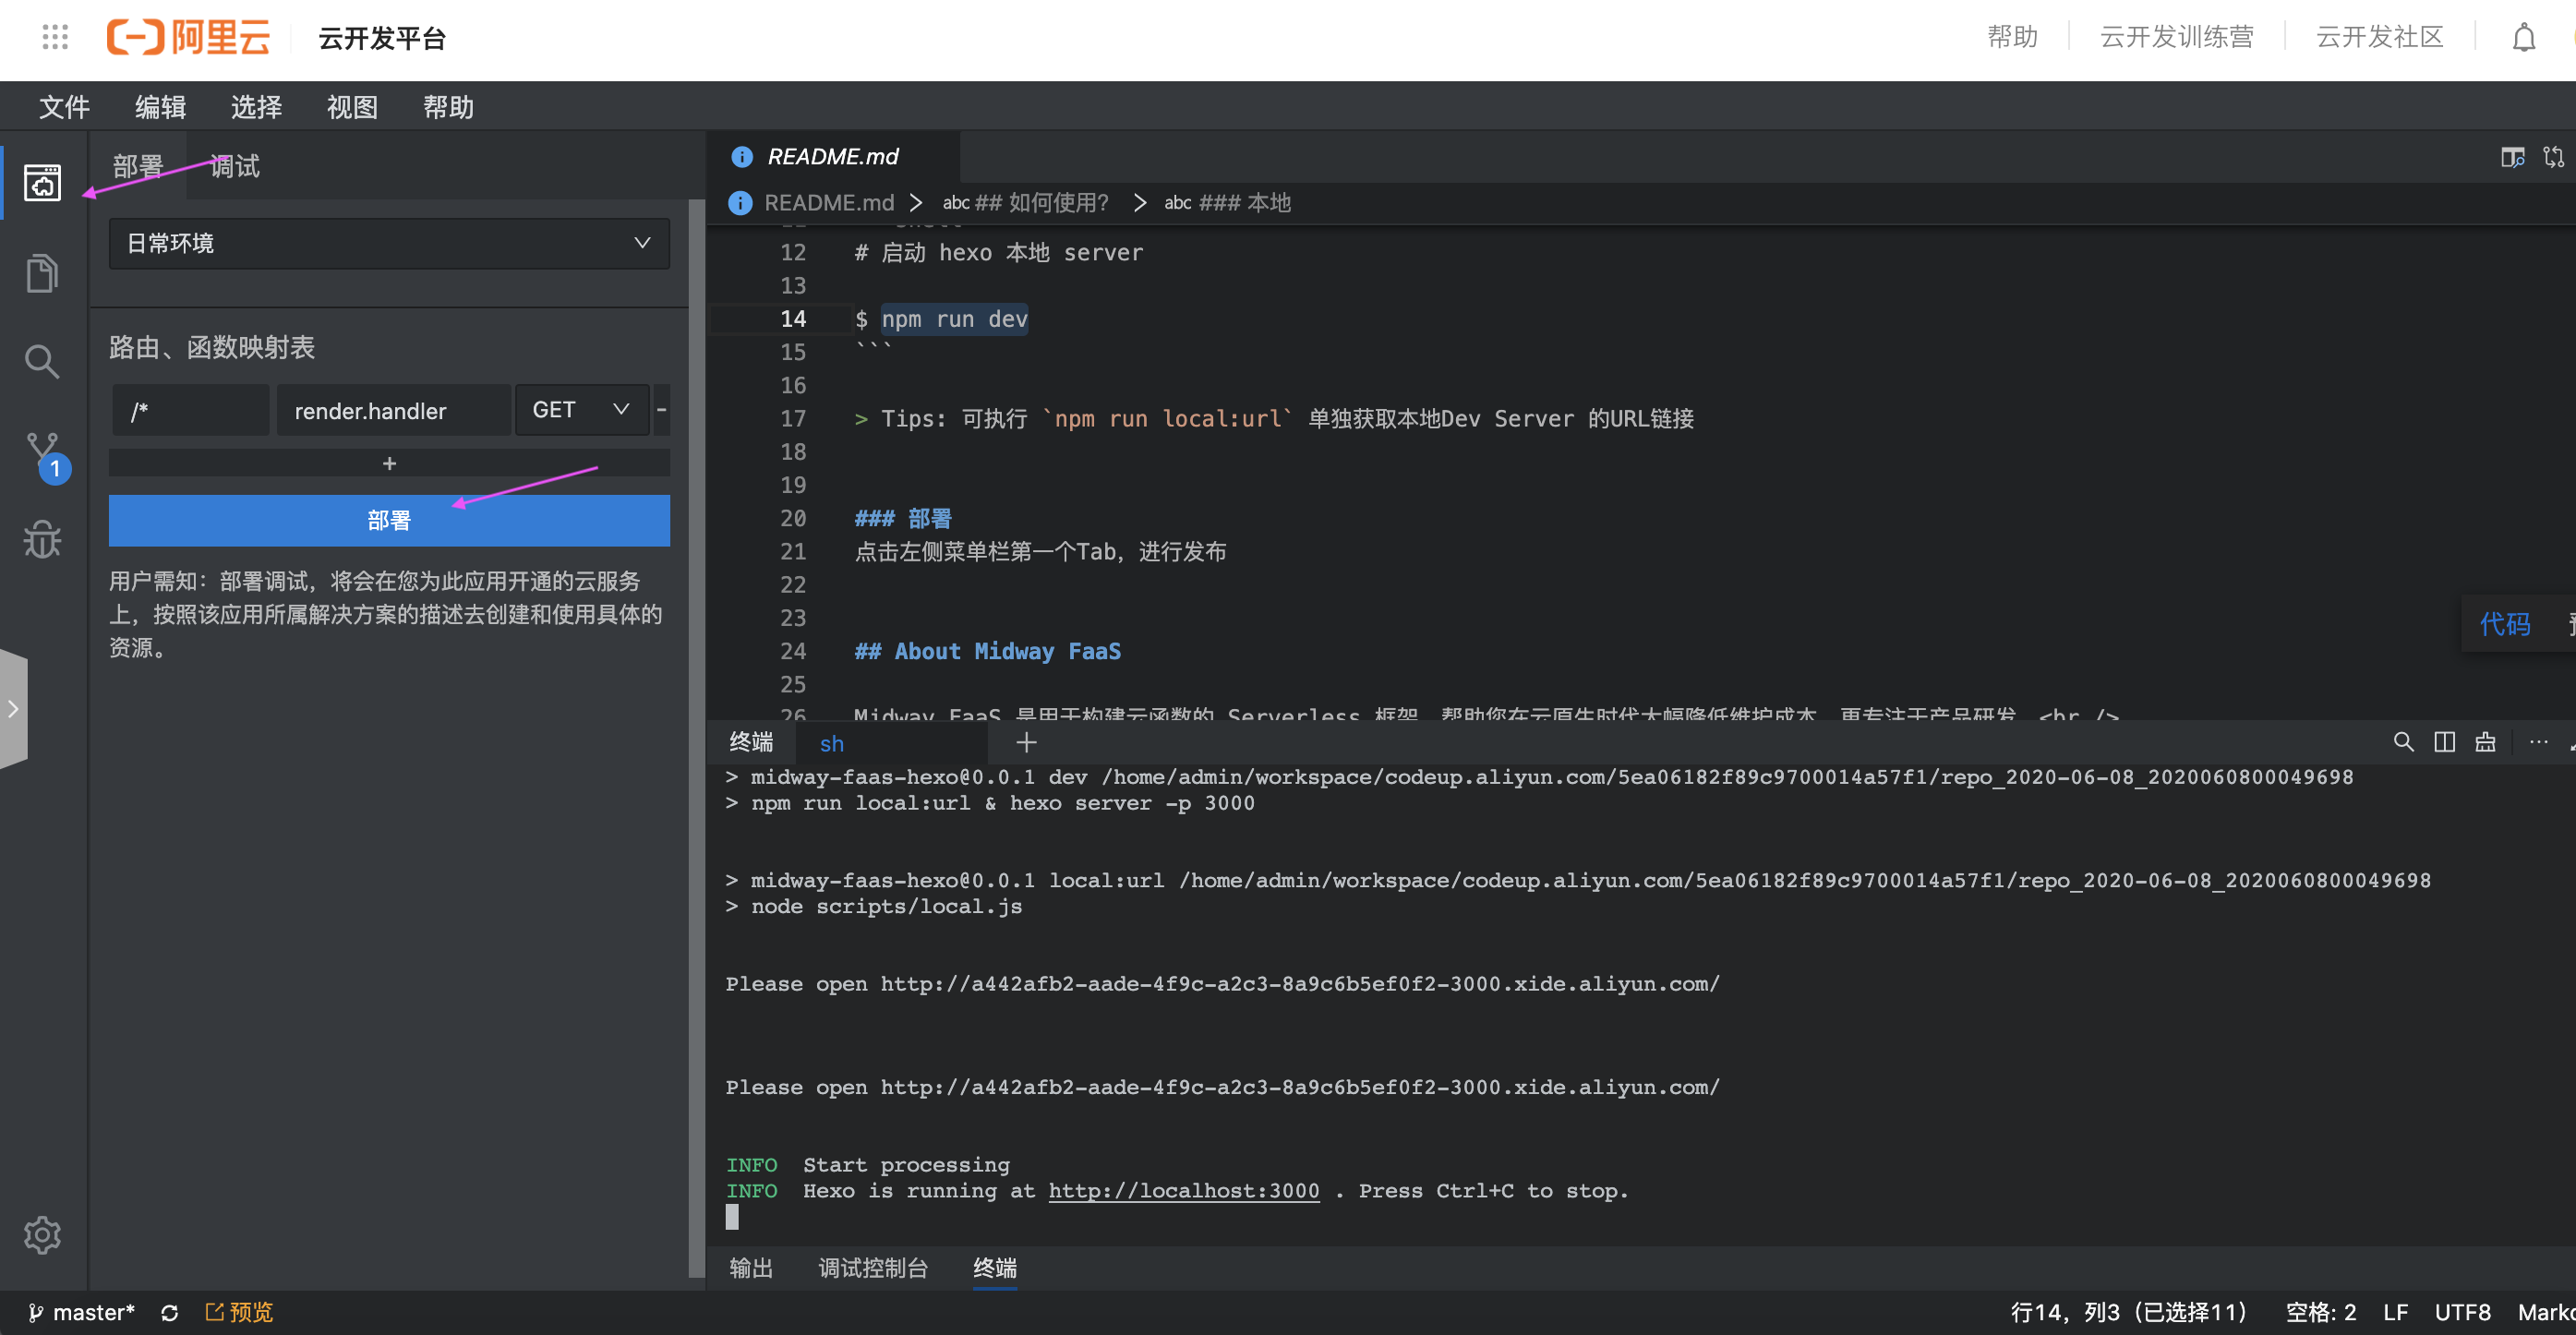Open the 编辑 menu
Screen dimensions: 2576x1335
(160, 107)
